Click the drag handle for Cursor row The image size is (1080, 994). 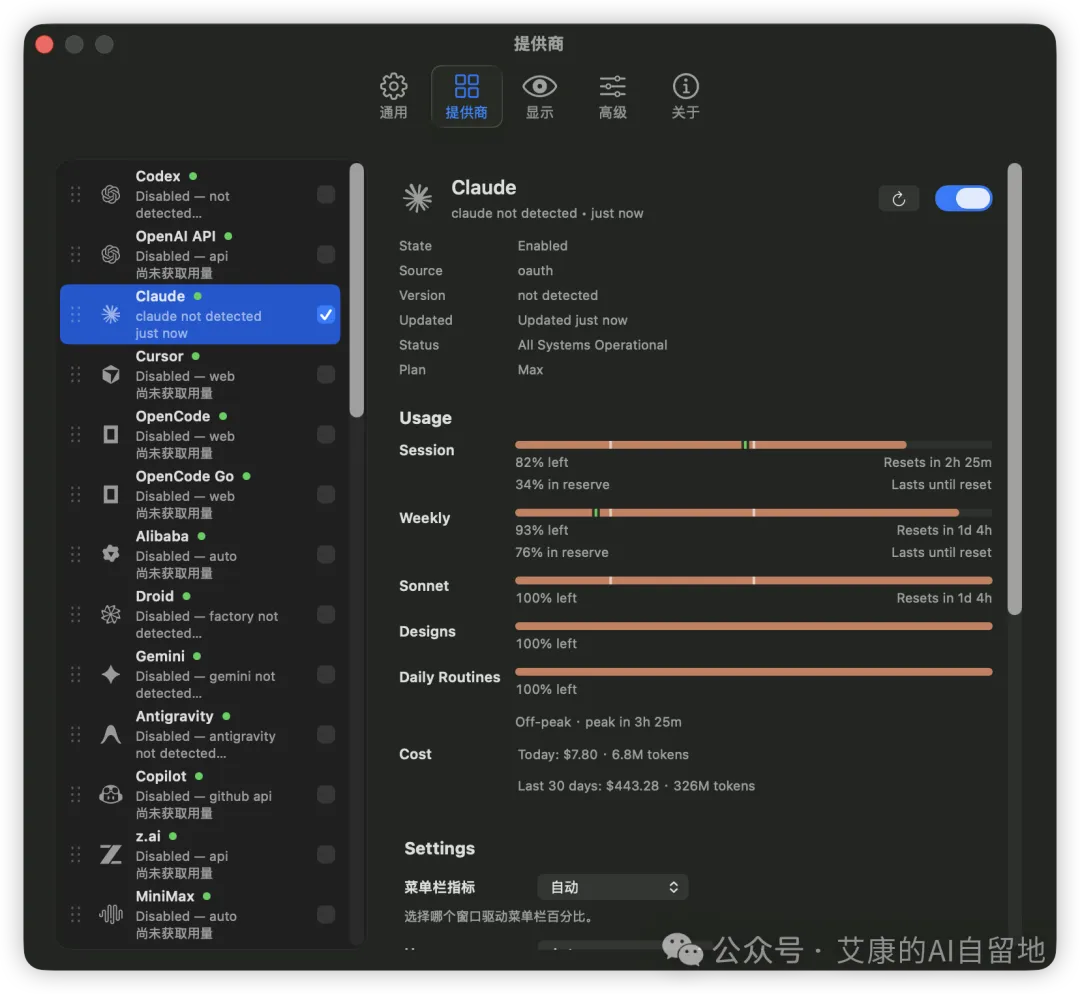[76, 375]
